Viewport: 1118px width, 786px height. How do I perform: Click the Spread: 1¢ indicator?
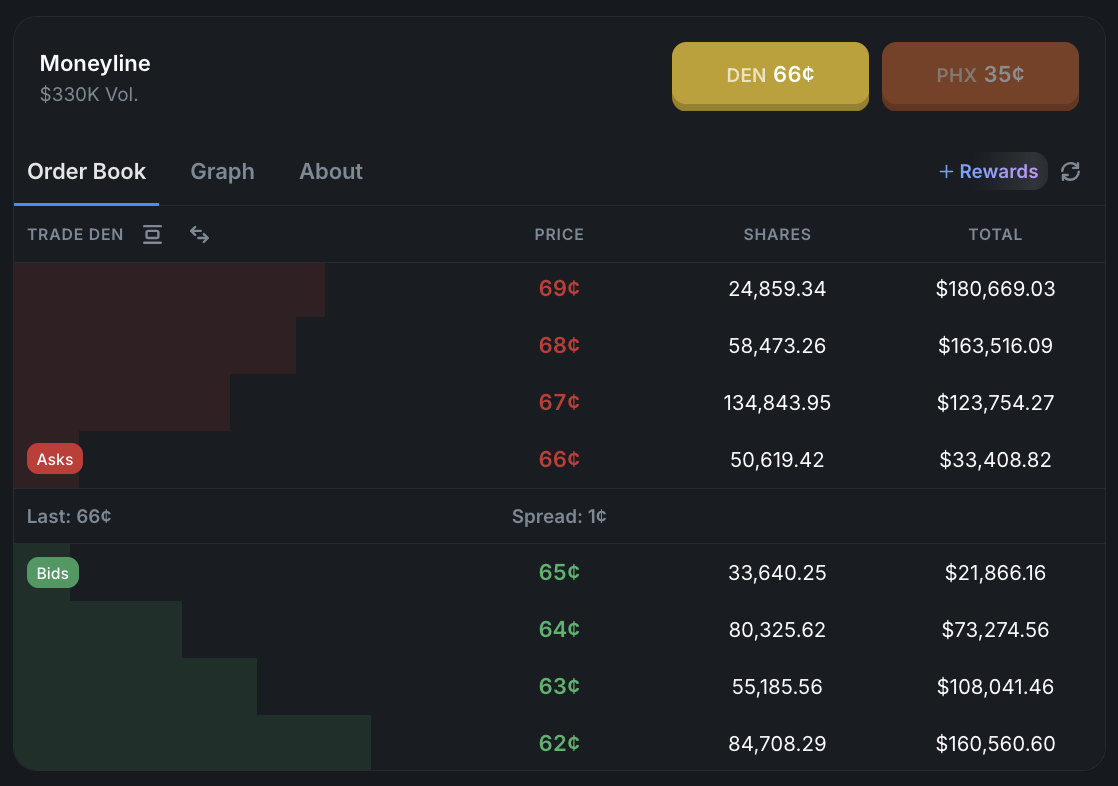(x=559, y=517)
